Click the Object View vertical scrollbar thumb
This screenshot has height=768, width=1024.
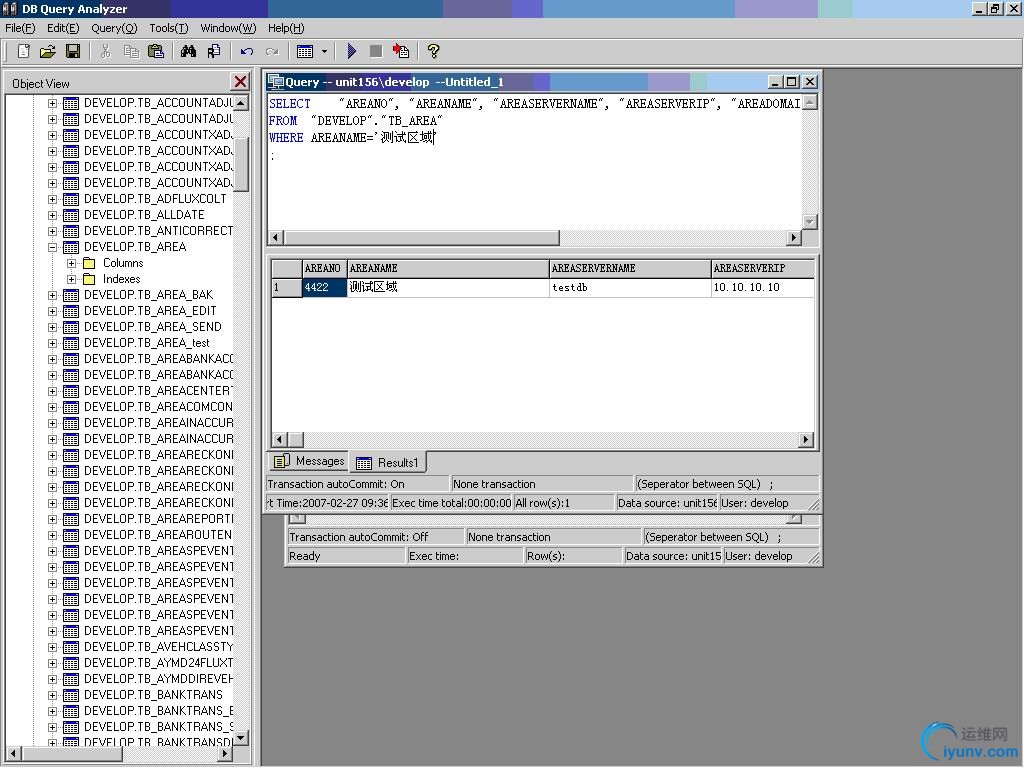click(241, 163)
